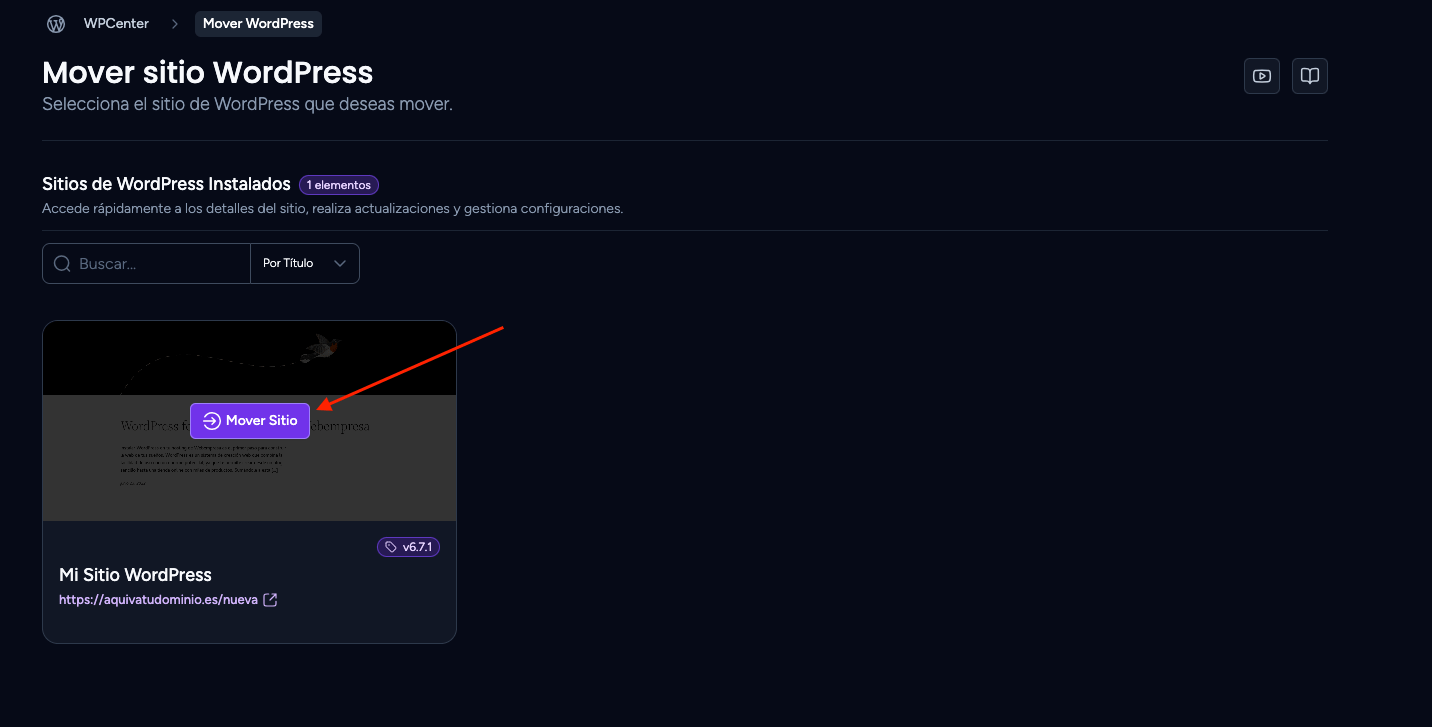Open the video tutorial icon button

1262,76
